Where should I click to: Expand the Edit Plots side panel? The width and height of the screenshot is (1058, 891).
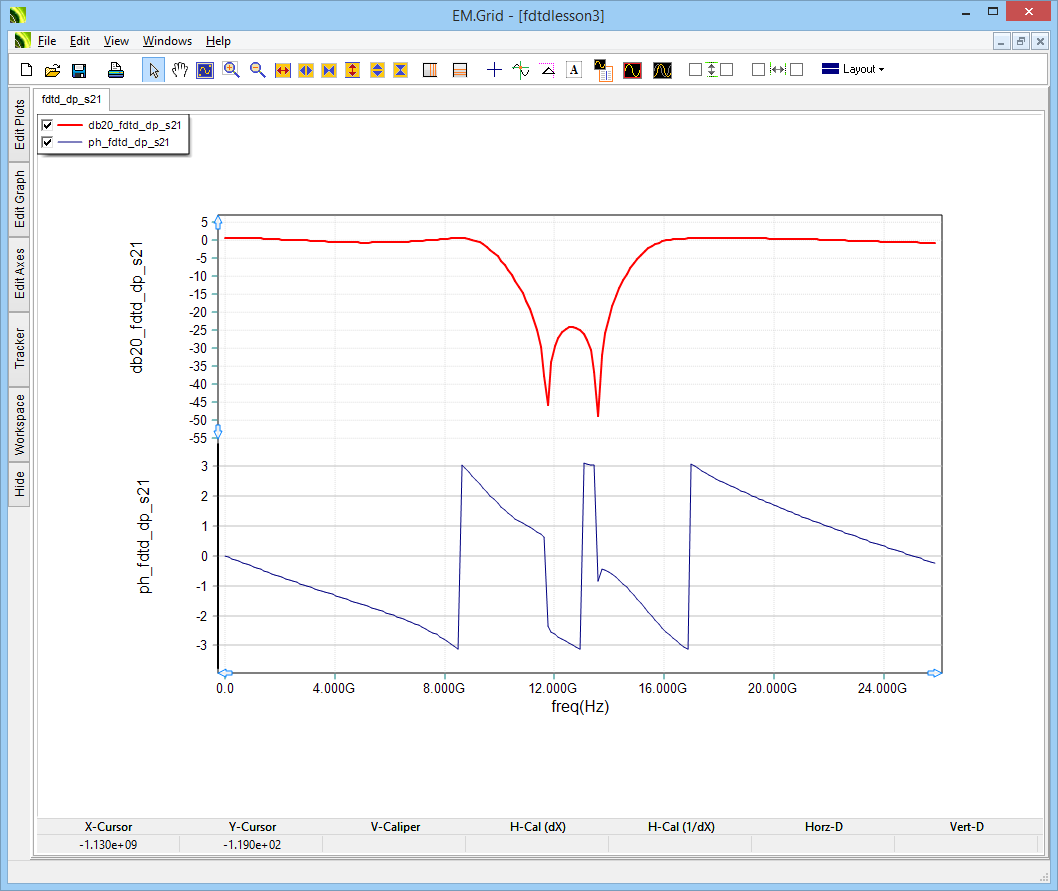(20, 124)
